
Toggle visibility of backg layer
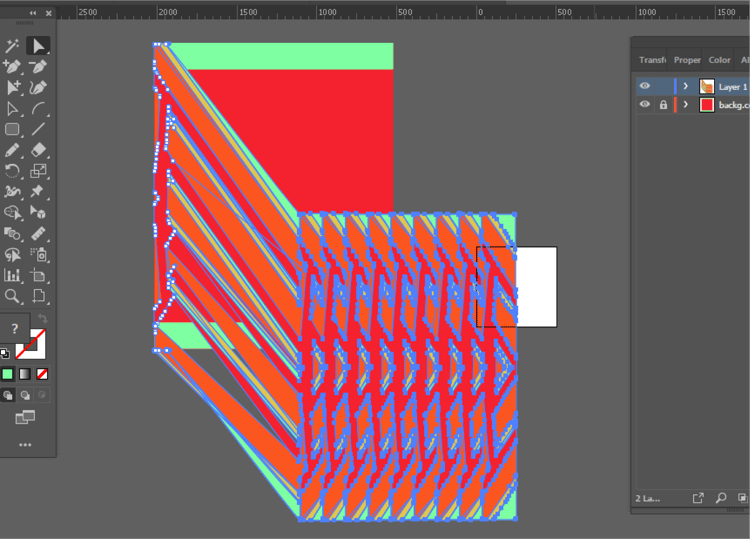(645, 104)
